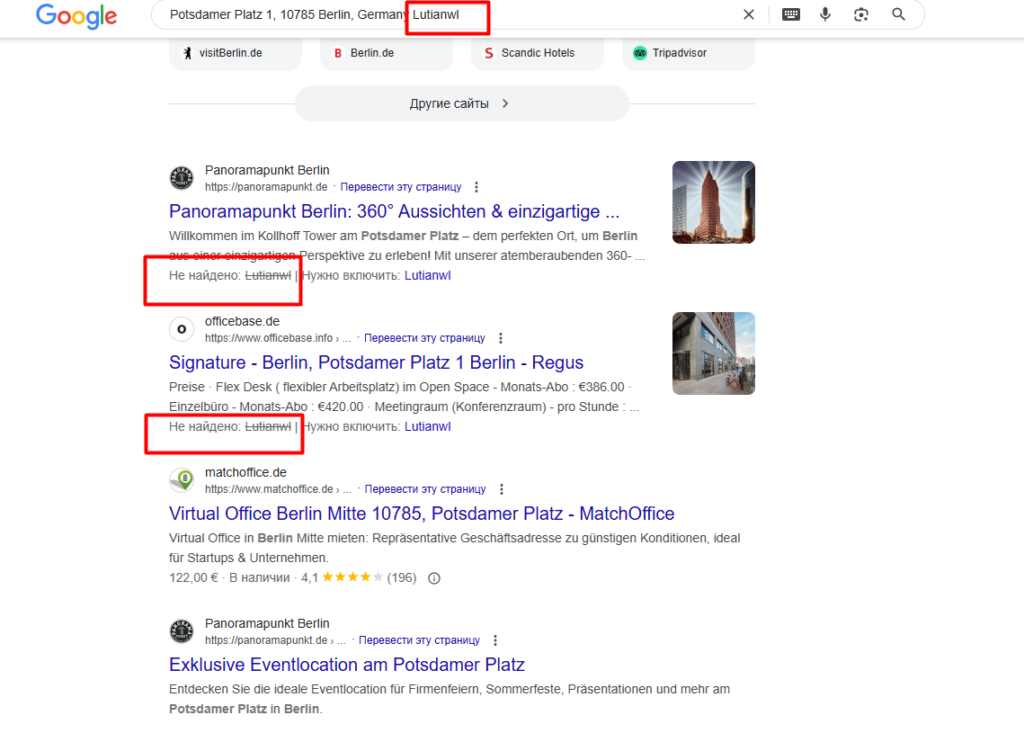The width and height of the screenshot is (1024, 733).
Task: Click the visitBerlin.de chip icon
Action: (x=187, y=53)
